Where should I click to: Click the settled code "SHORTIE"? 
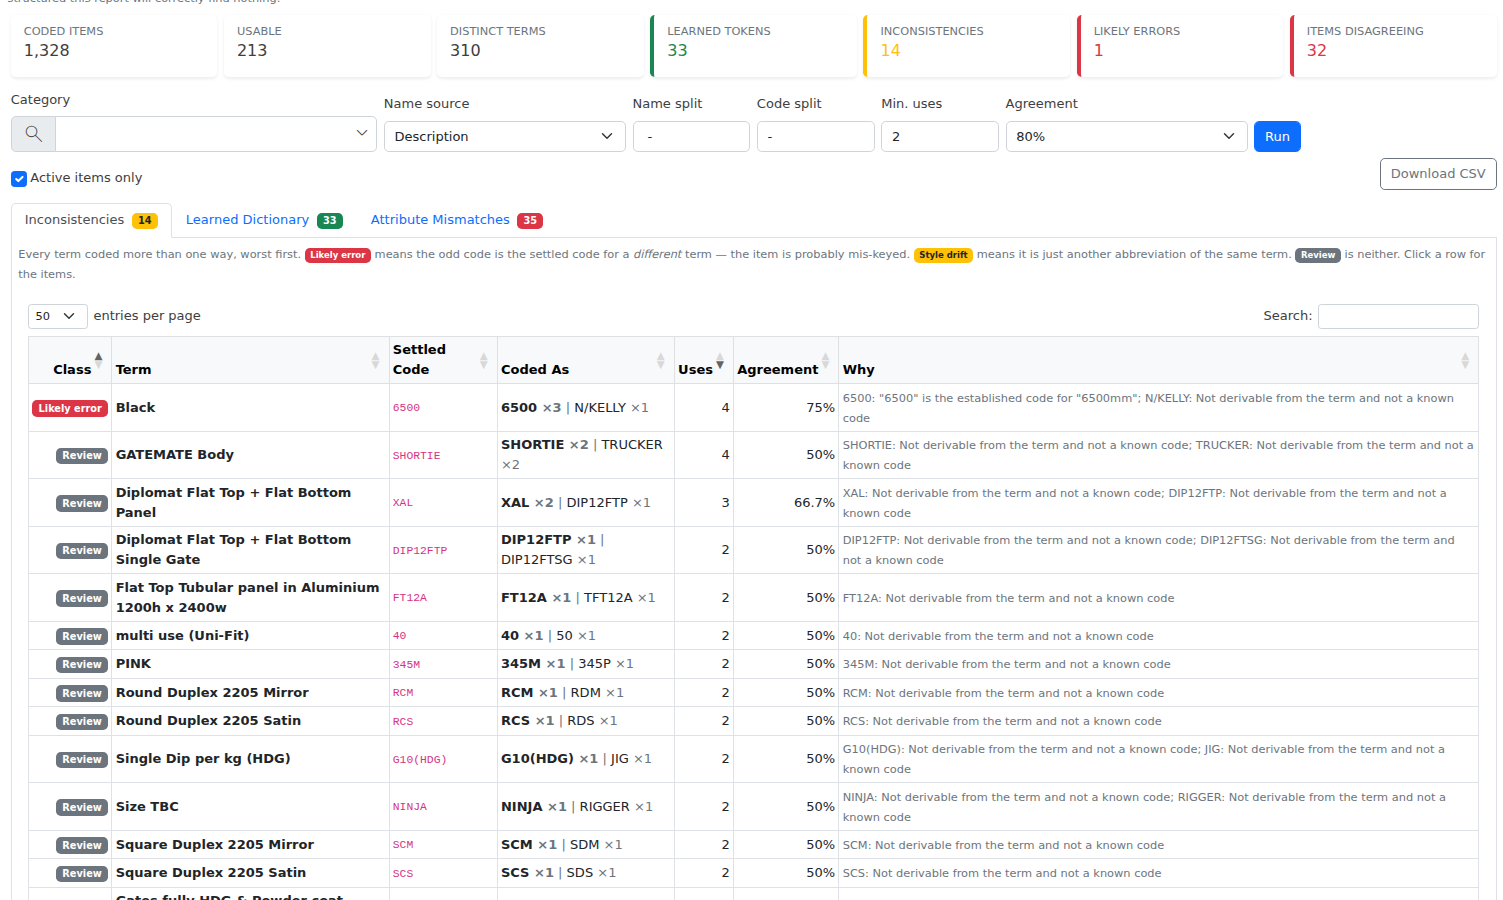tap(416, 456)
